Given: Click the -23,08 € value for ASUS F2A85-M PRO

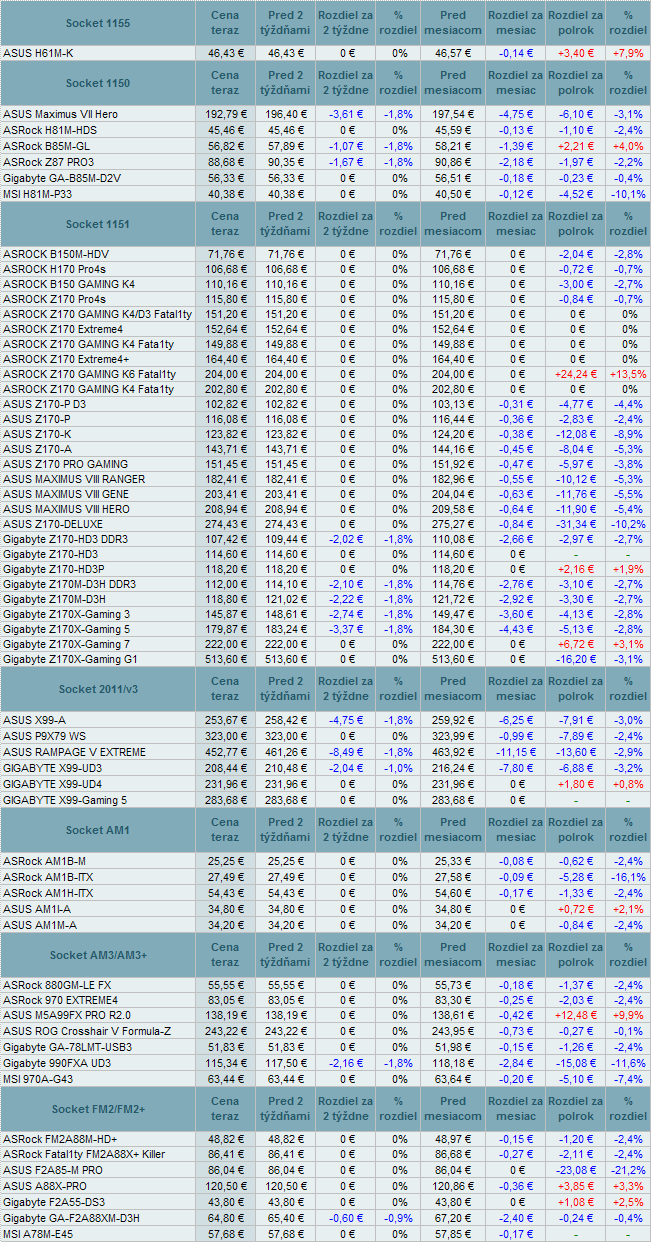Looking at the screenshot, I should [x=575, y=1170].
